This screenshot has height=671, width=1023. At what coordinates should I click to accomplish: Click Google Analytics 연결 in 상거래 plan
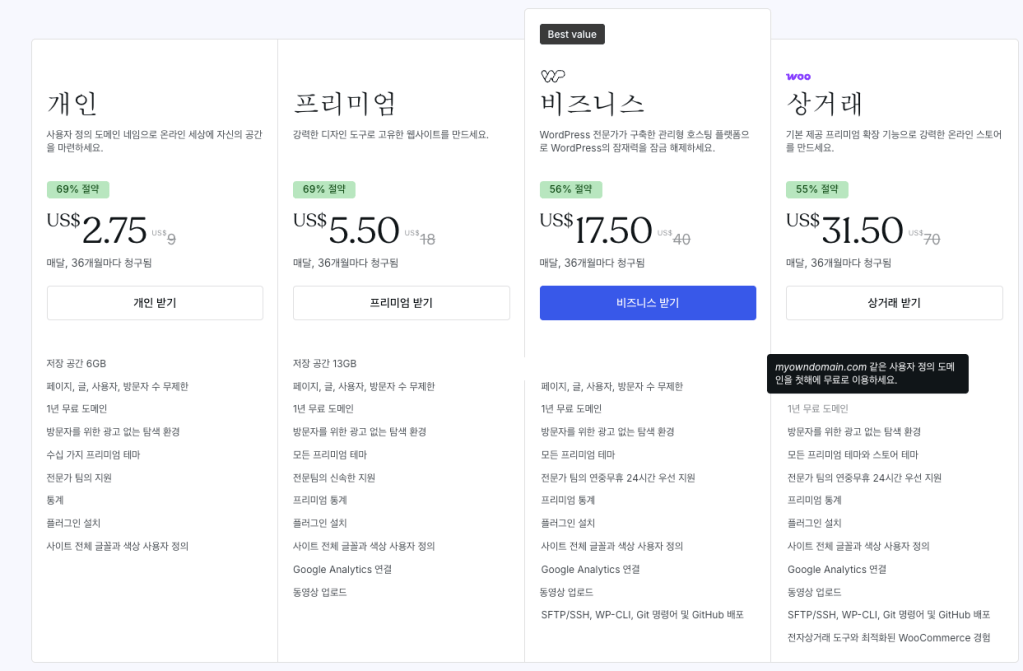click(x=837, y=569)
